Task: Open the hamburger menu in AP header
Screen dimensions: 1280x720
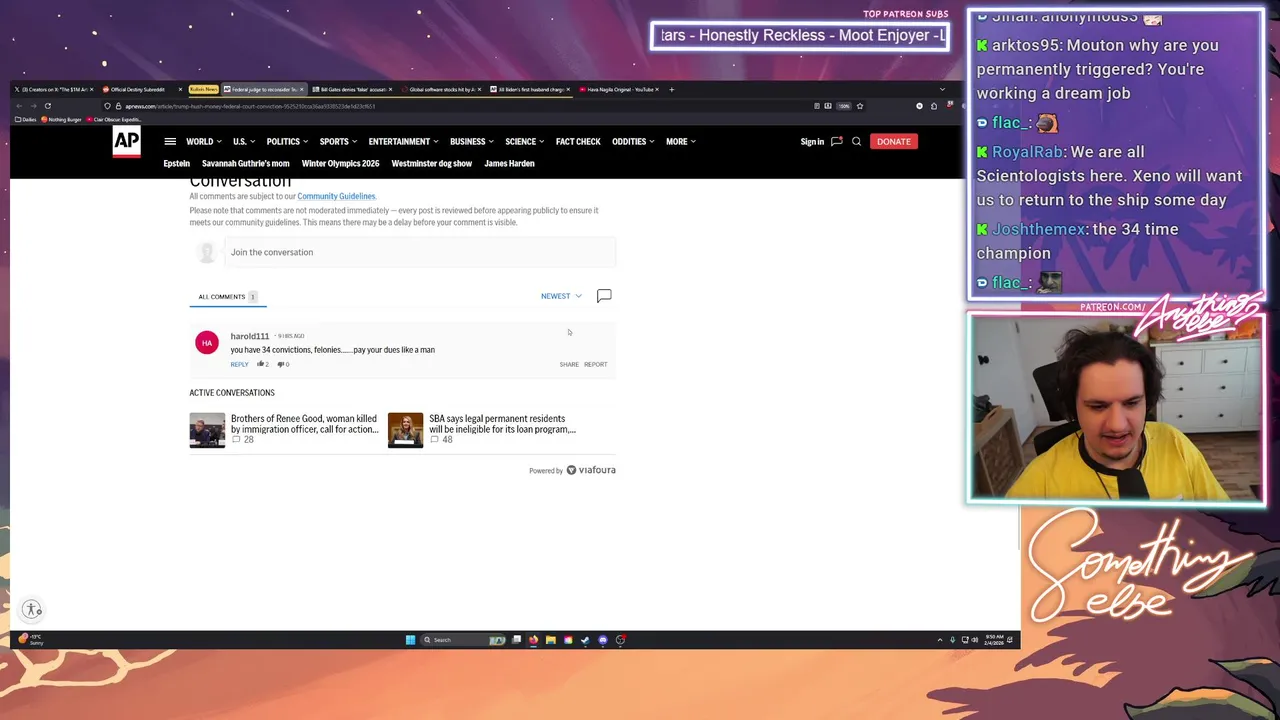Action: pos(170,142)
